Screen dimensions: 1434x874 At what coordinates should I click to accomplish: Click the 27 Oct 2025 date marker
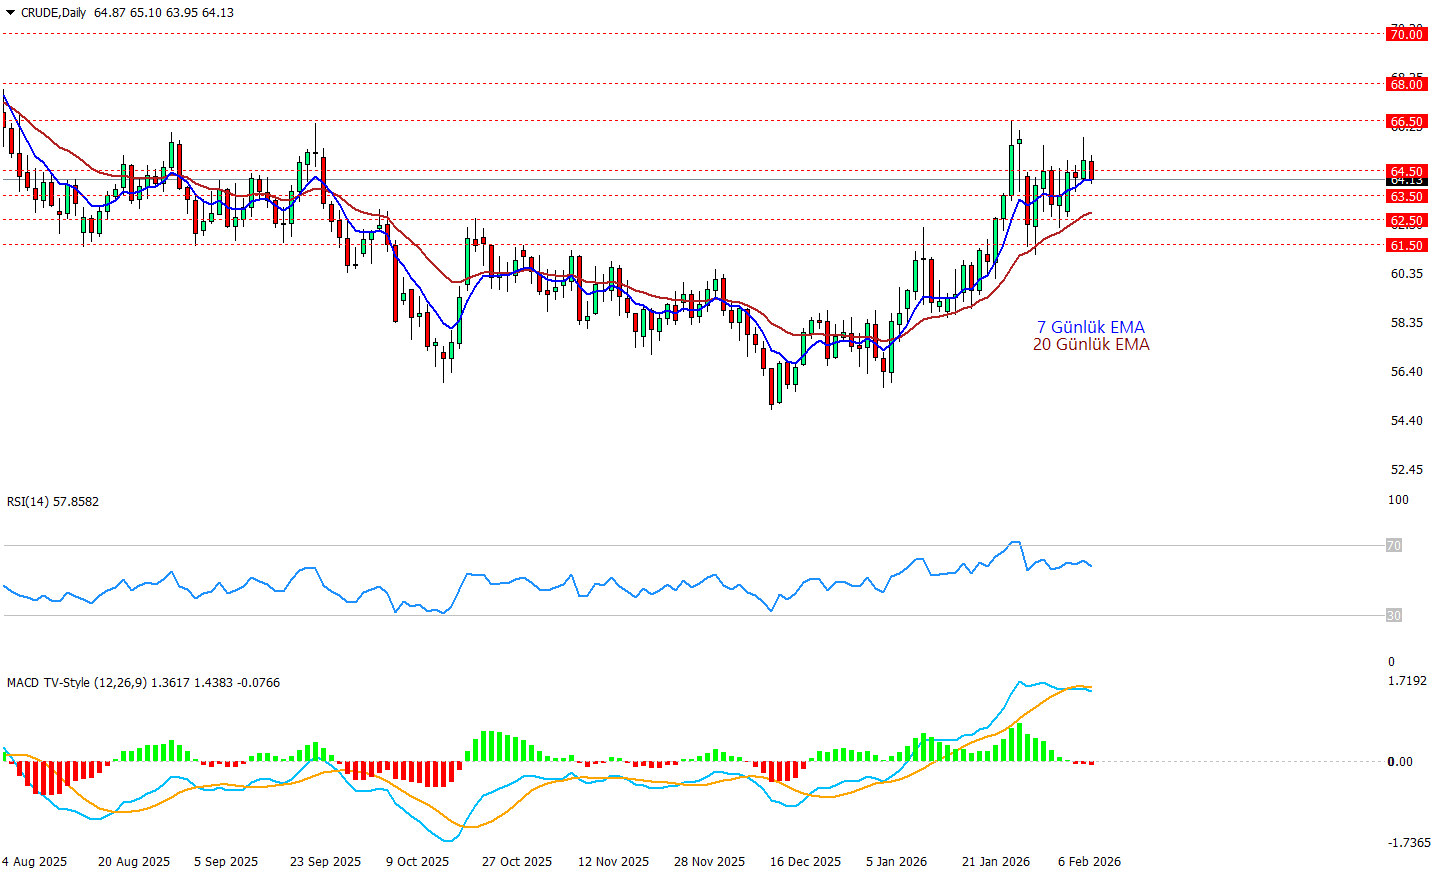(x=516, y=862)
